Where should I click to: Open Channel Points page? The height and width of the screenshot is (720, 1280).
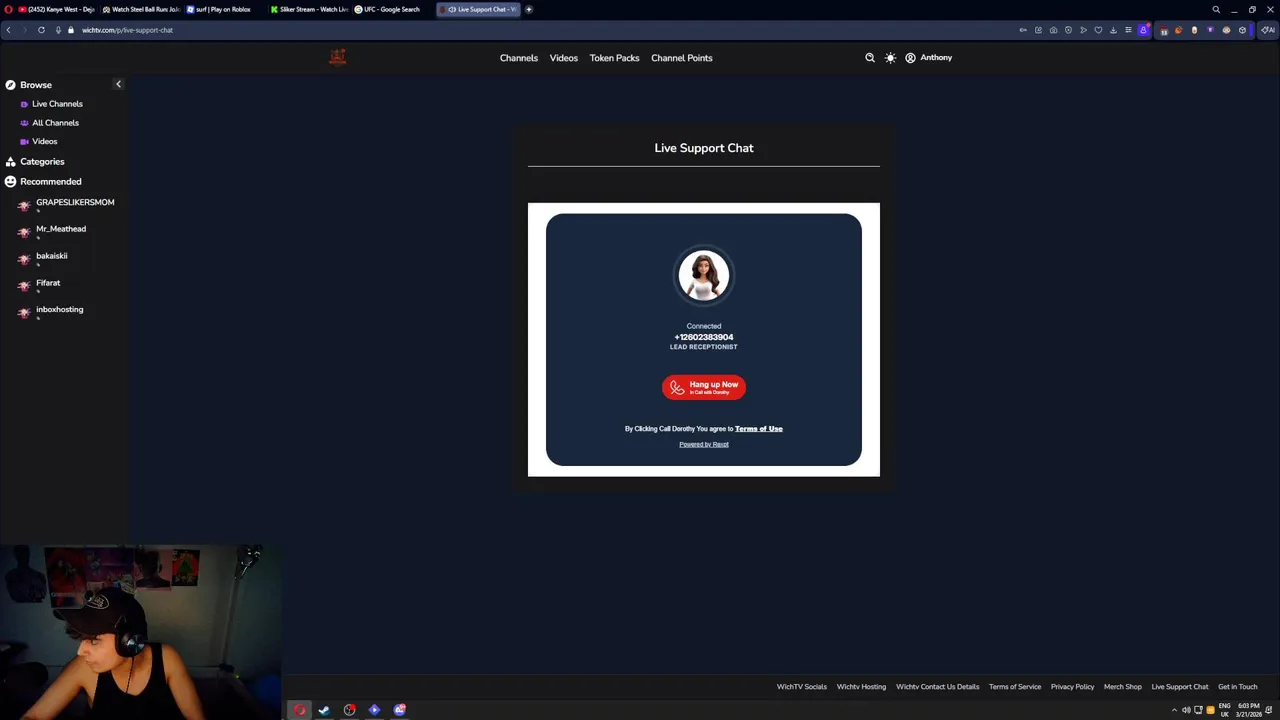point(682,58)
